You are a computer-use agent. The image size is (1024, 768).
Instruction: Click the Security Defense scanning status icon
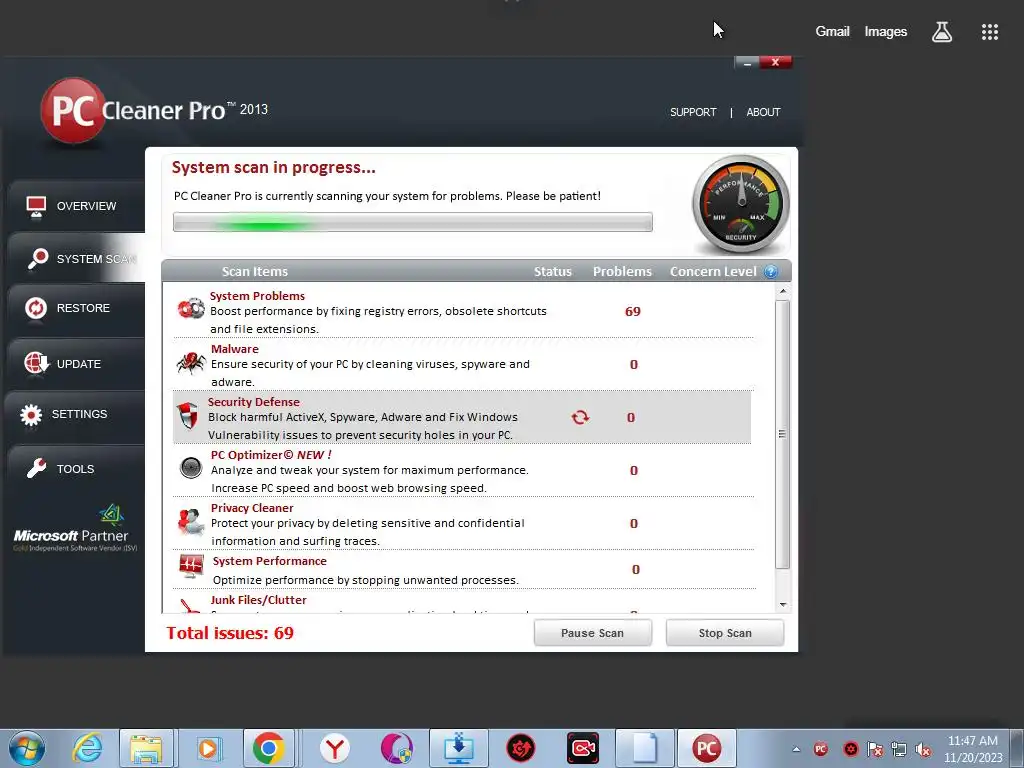coord(580,417)
